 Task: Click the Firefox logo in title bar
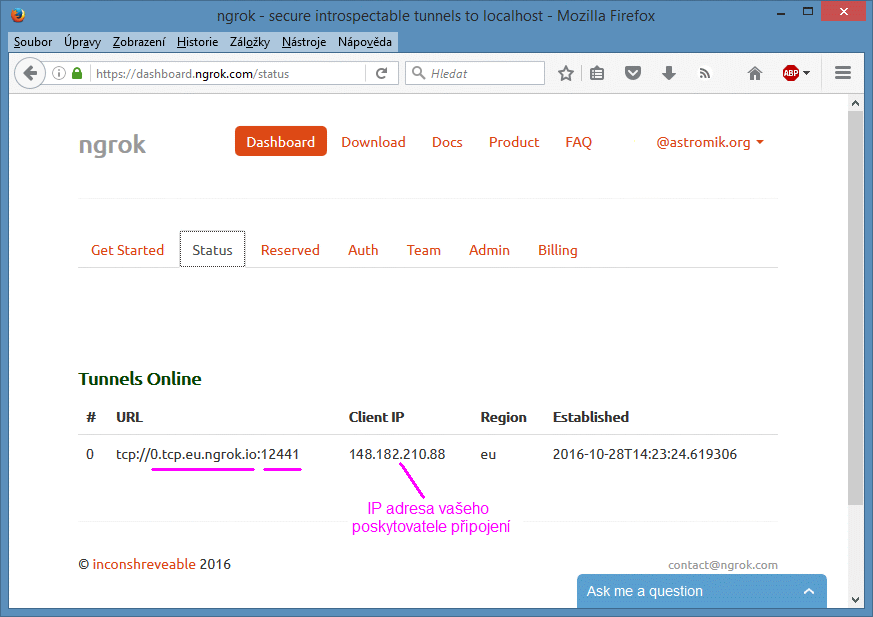18,15
